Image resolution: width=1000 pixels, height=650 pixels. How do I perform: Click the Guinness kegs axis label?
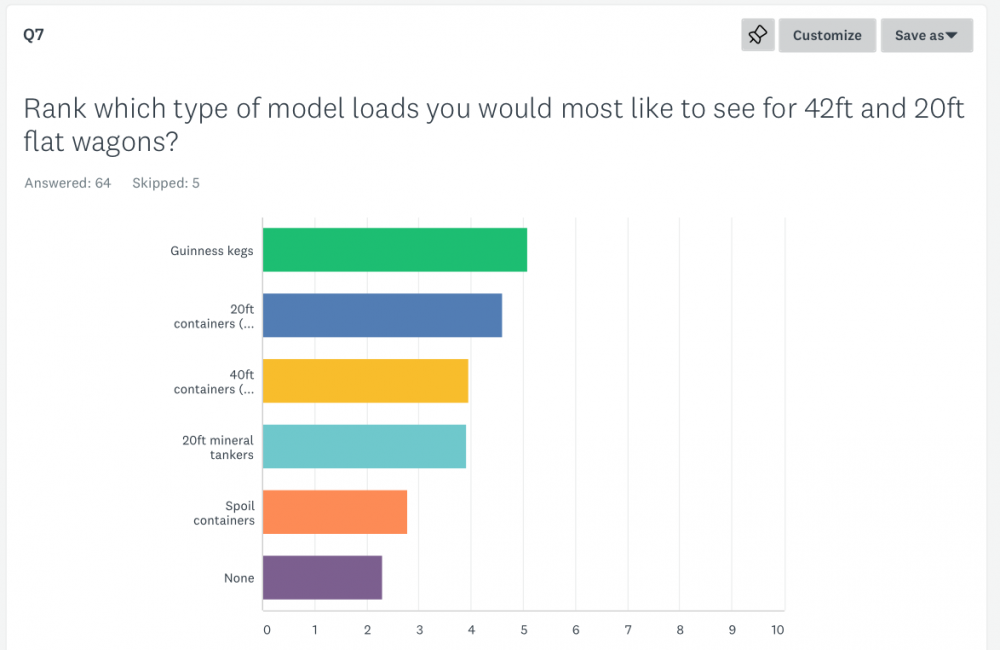click(212, 251)
